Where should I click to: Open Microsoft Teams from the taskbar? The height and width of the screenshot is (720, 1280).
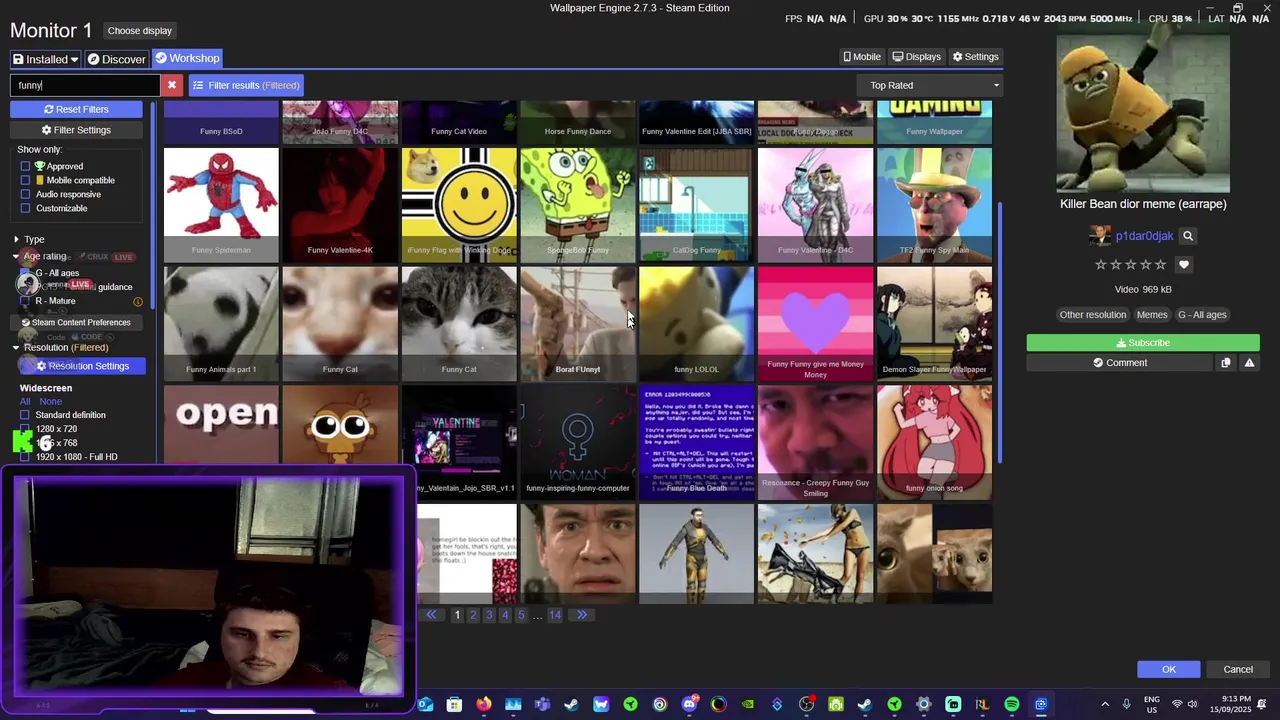point(542,704)
